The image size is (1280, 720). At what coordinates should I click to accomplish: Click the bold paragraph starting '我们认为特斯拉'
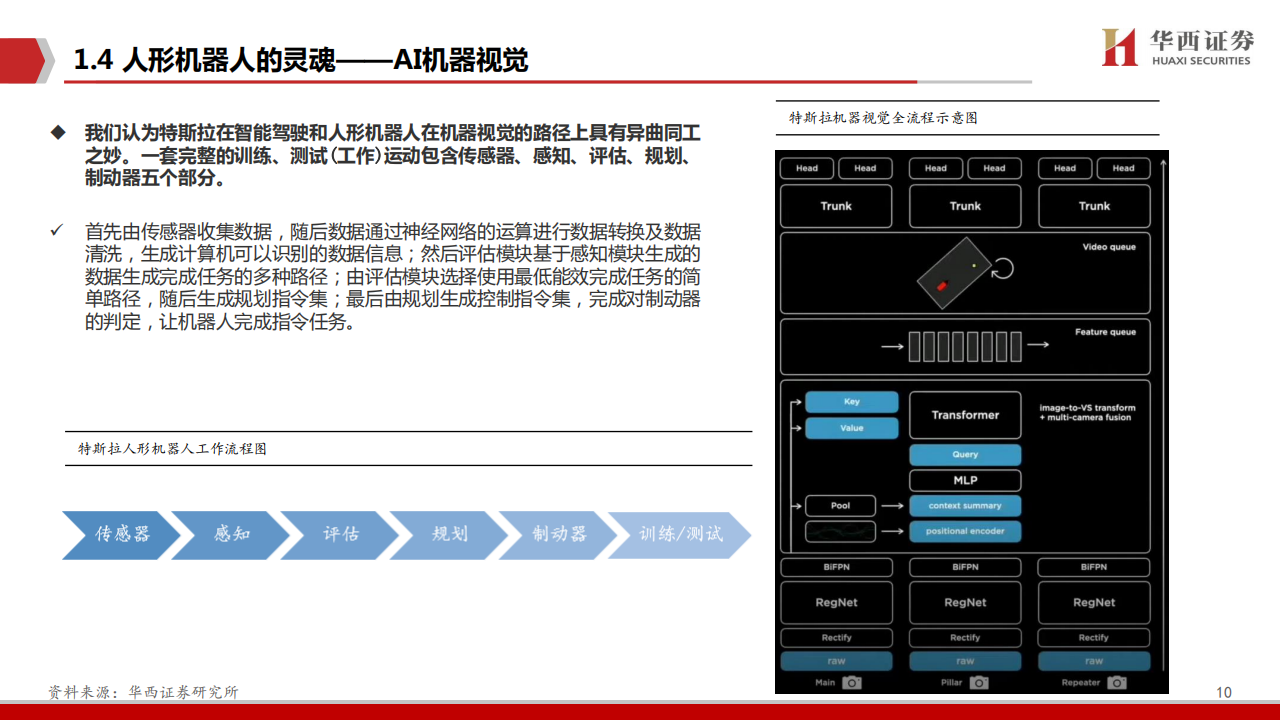[392, 156]
